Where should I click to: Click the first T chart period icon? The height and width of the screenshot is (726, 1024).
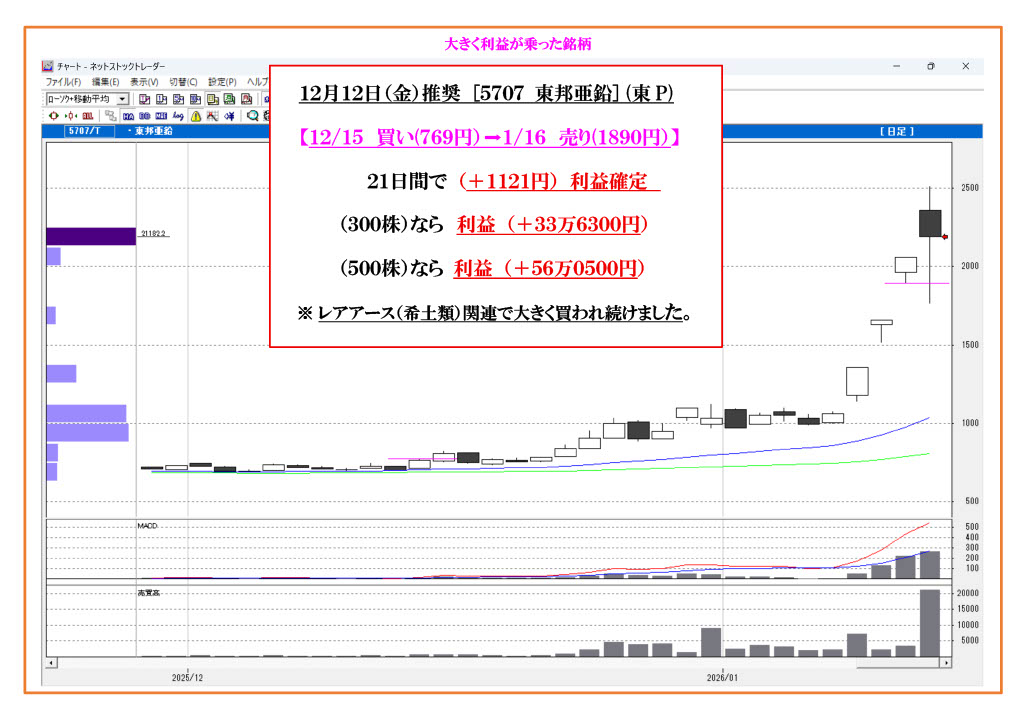coord(144,99)
